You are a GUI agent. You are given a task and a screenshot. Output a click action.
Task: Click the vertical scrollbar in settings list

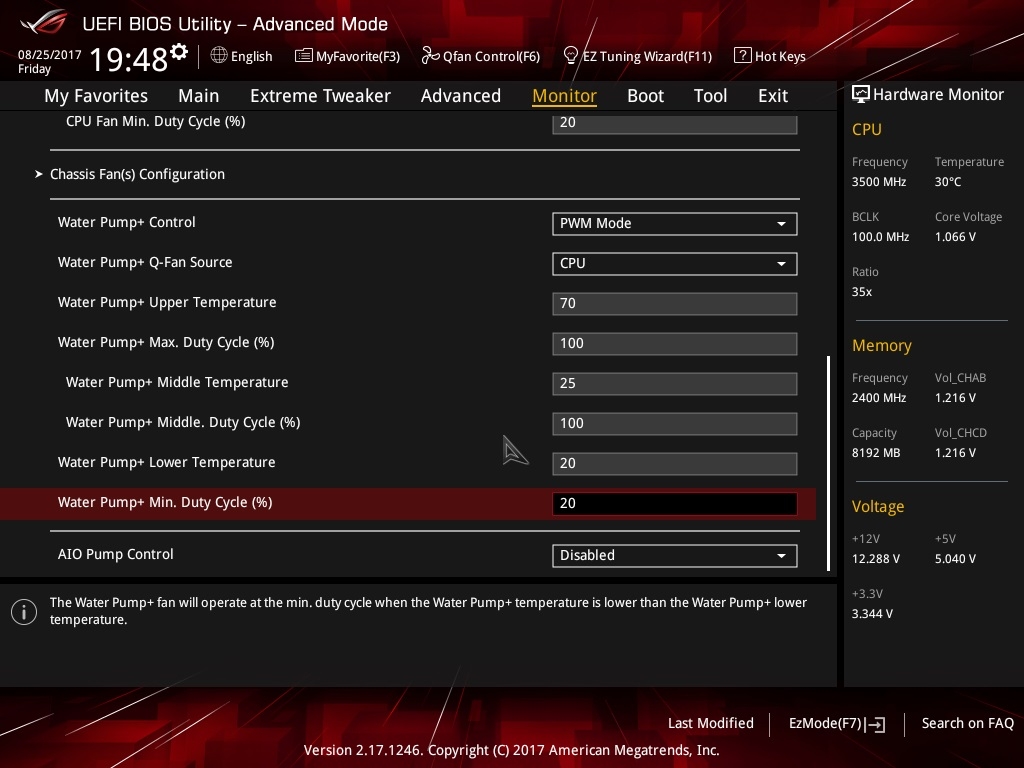(x=828, y=462)
